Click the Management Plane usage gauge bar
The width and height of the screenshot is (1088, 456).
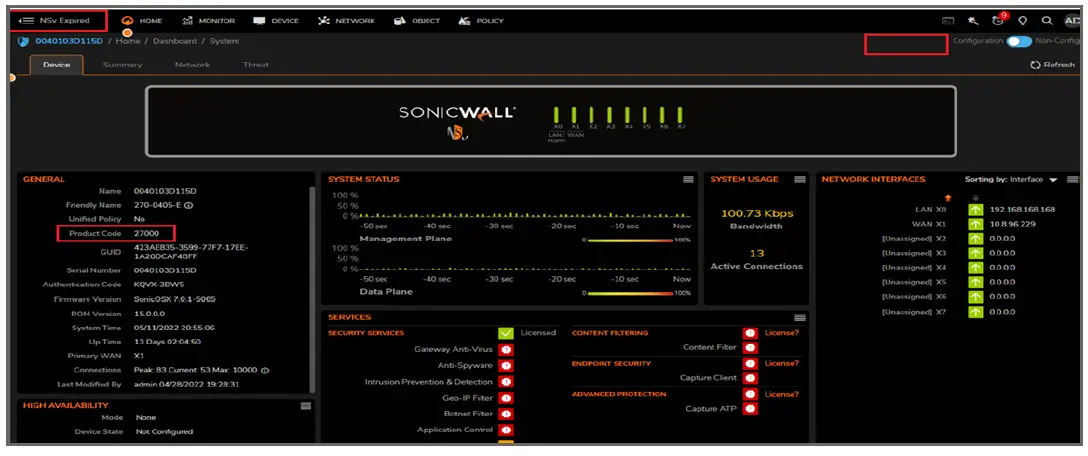[629, 240]
